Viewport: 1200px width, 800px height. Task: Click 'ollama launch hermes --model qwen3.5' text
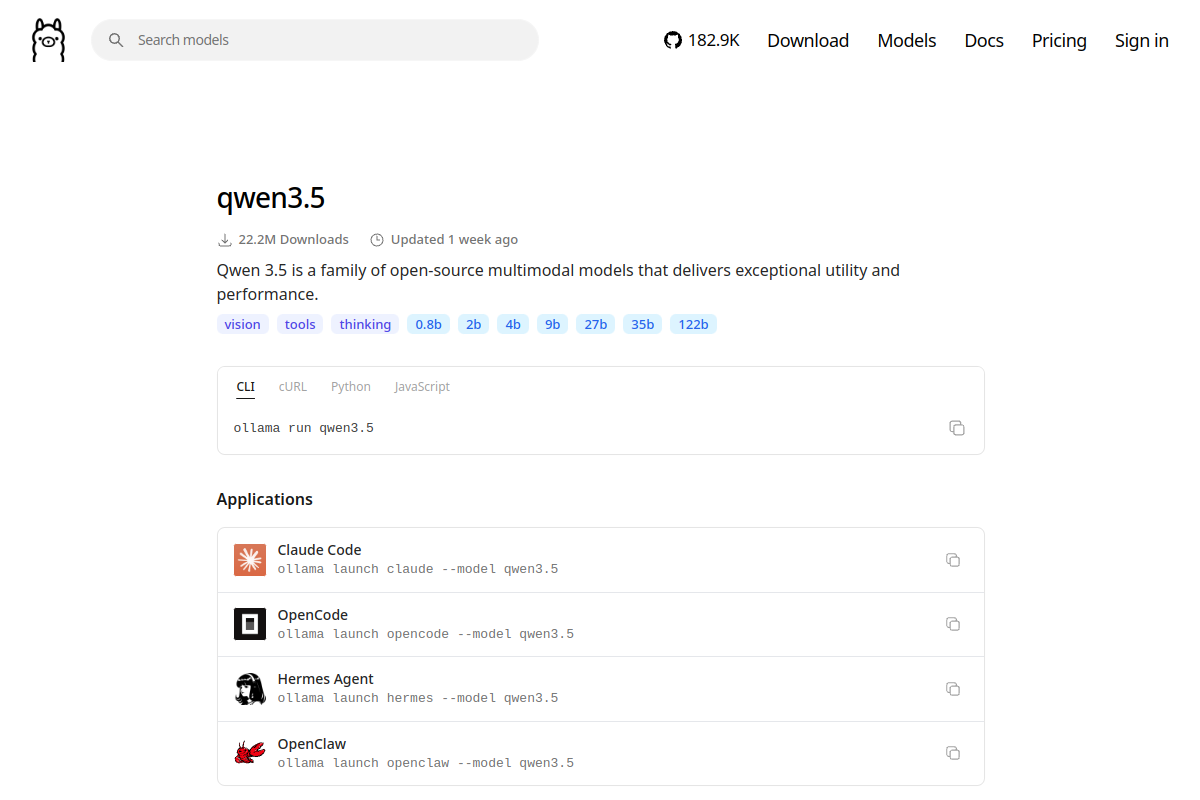(x=418, y=698)
